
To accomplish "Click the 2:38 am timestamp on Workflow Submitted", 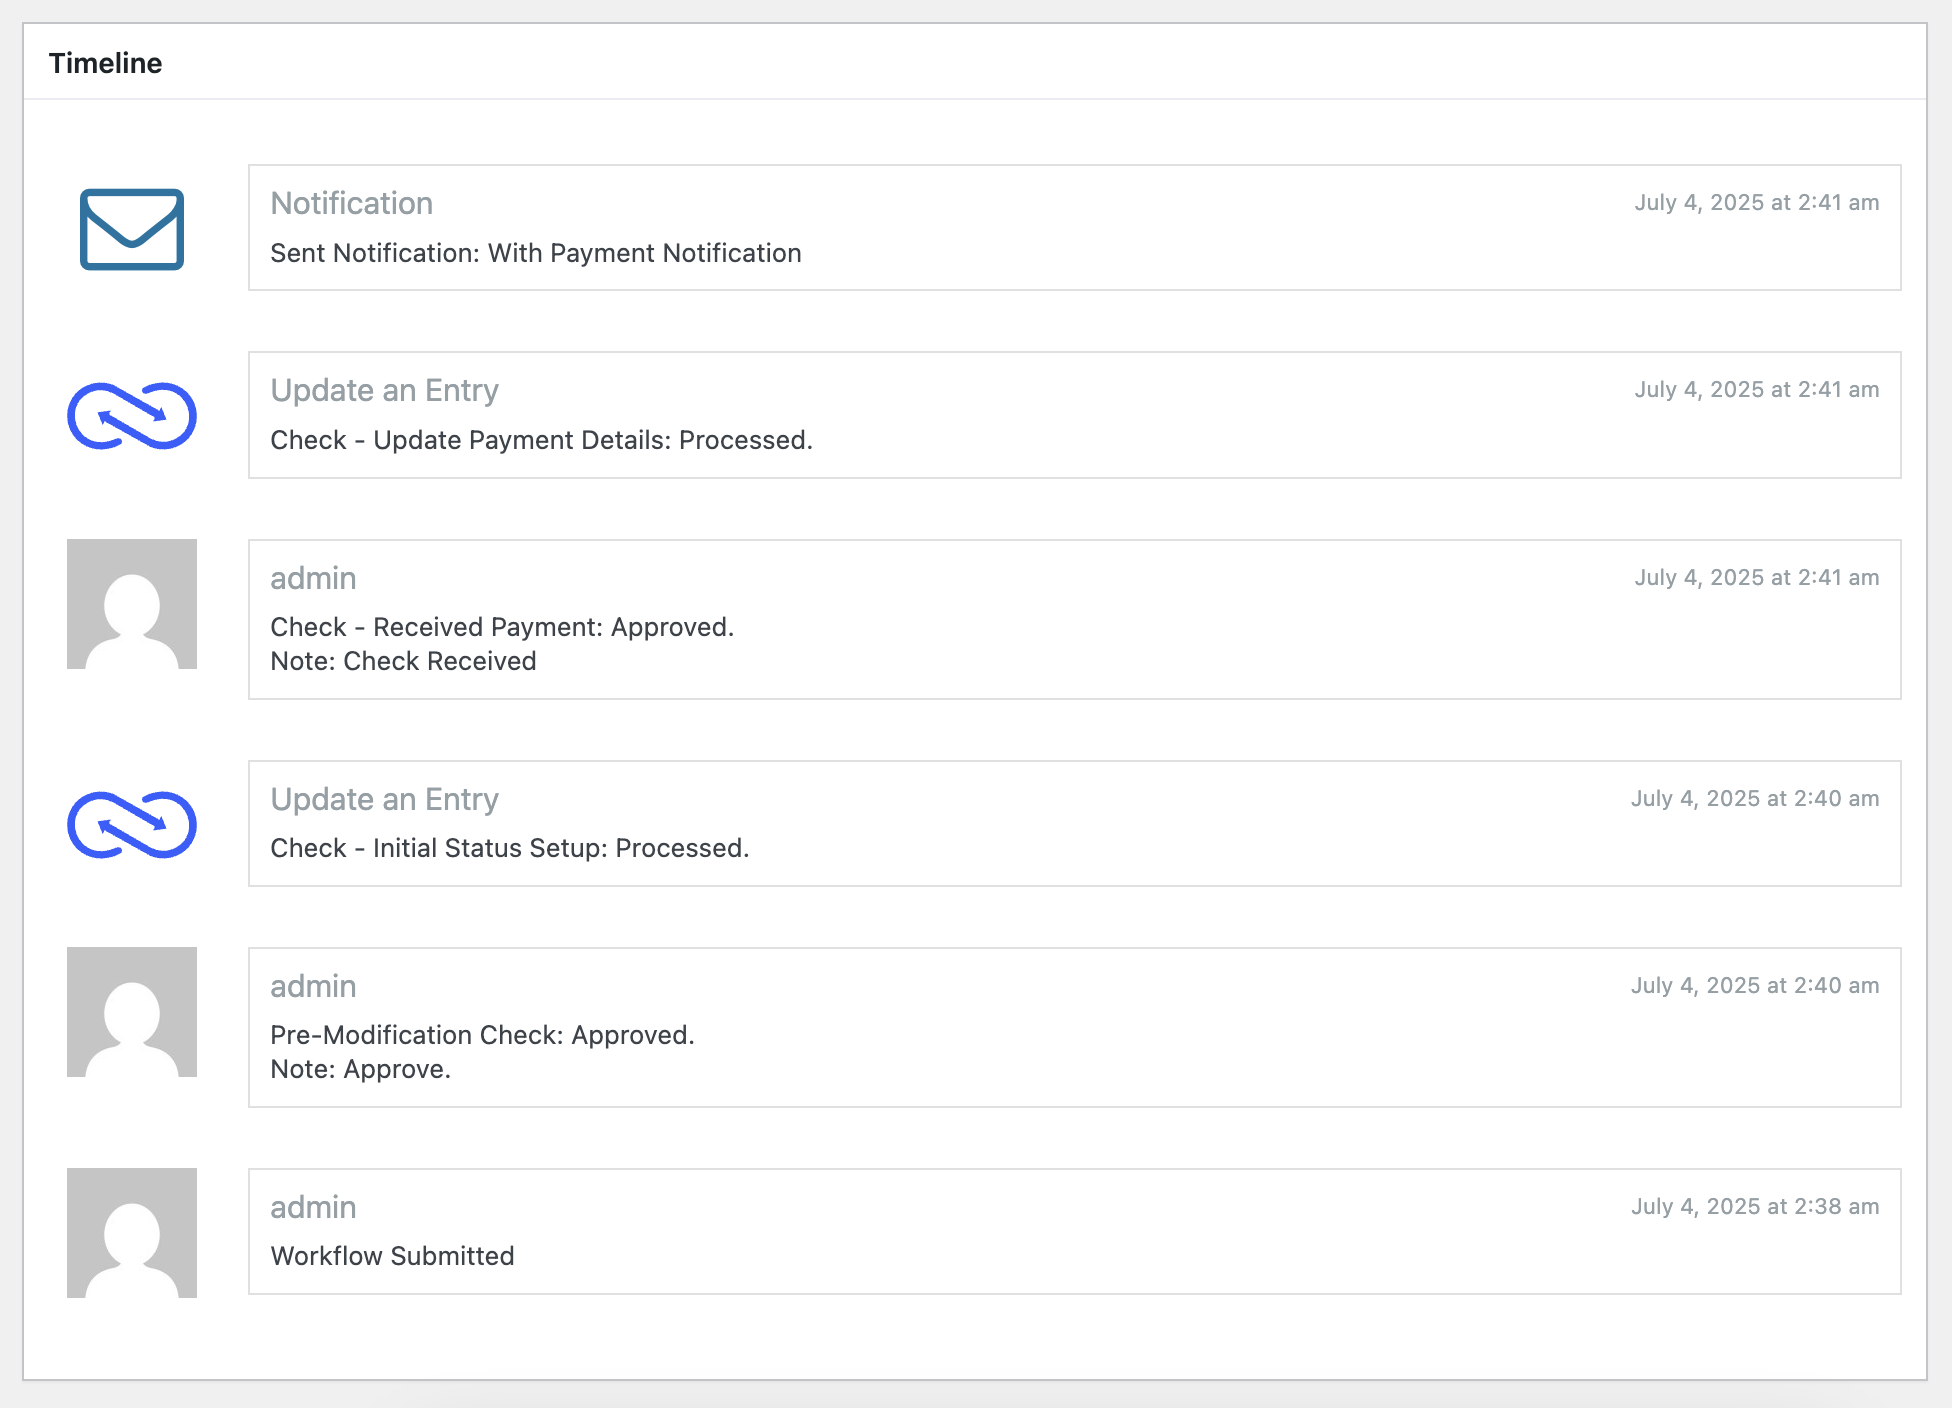I will 1754,1206.
